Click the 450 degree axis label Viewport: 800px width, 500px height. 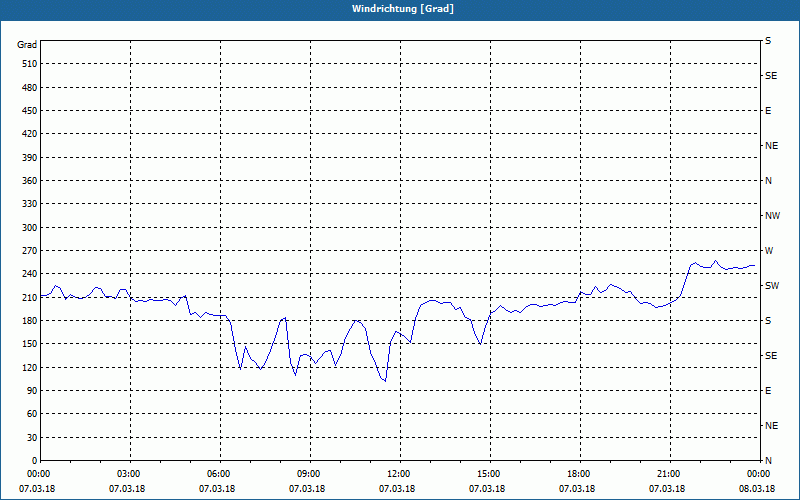[x=29, y=111]
